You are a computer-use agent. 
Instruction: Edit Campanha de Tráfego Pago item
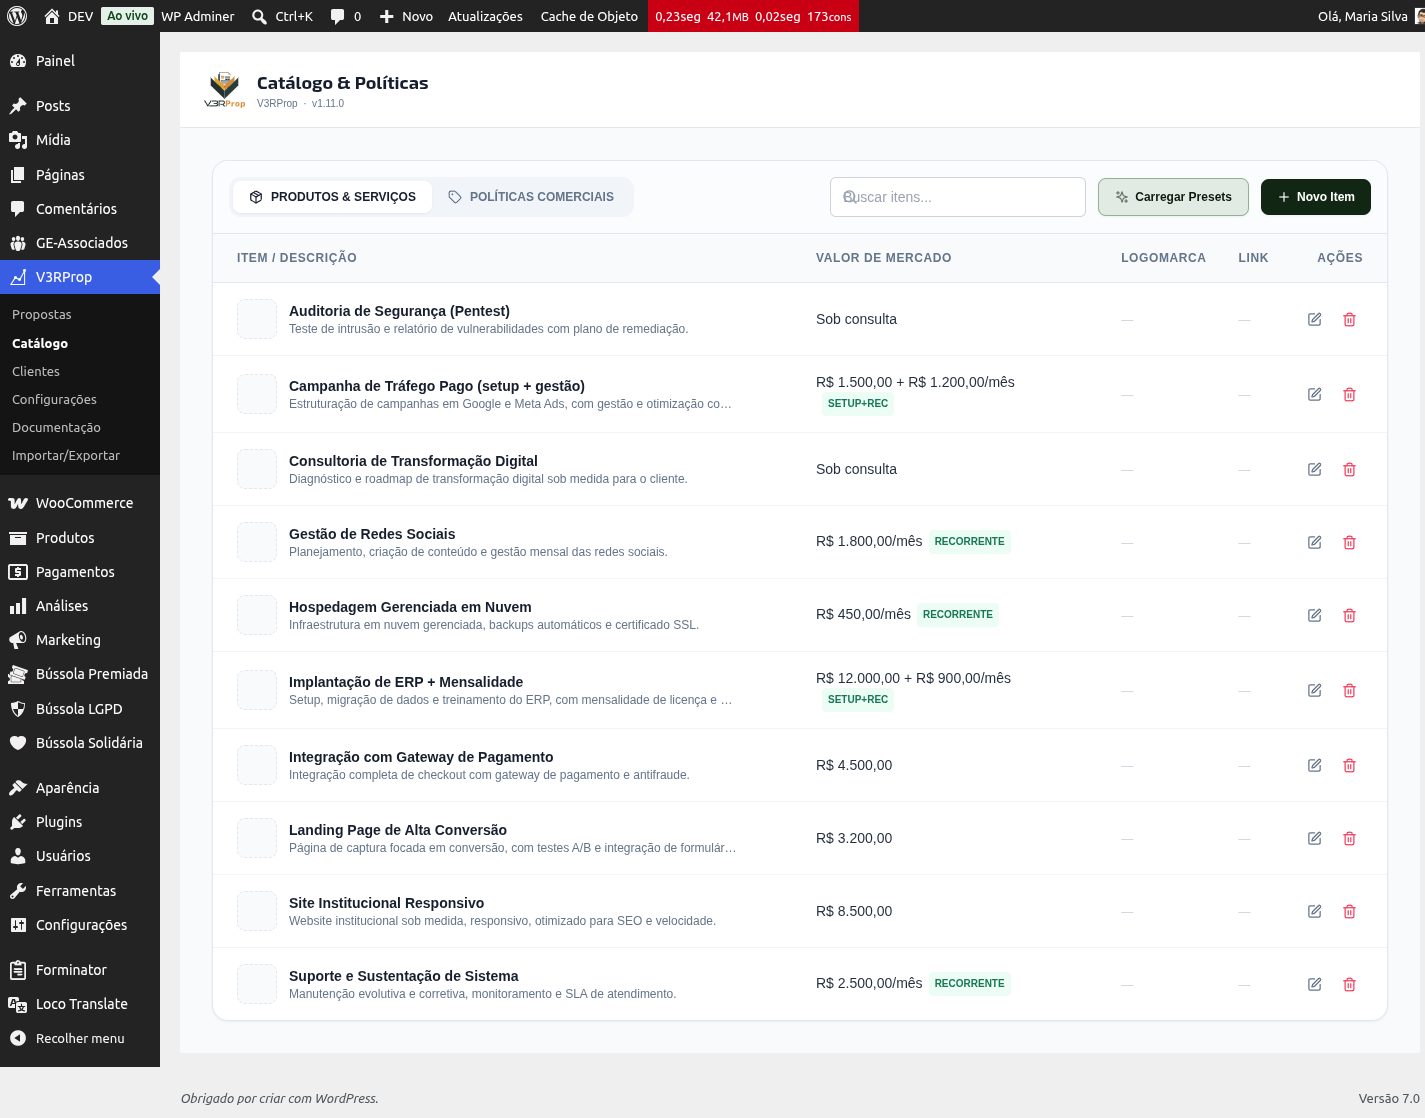click(x=1315, y=394)
